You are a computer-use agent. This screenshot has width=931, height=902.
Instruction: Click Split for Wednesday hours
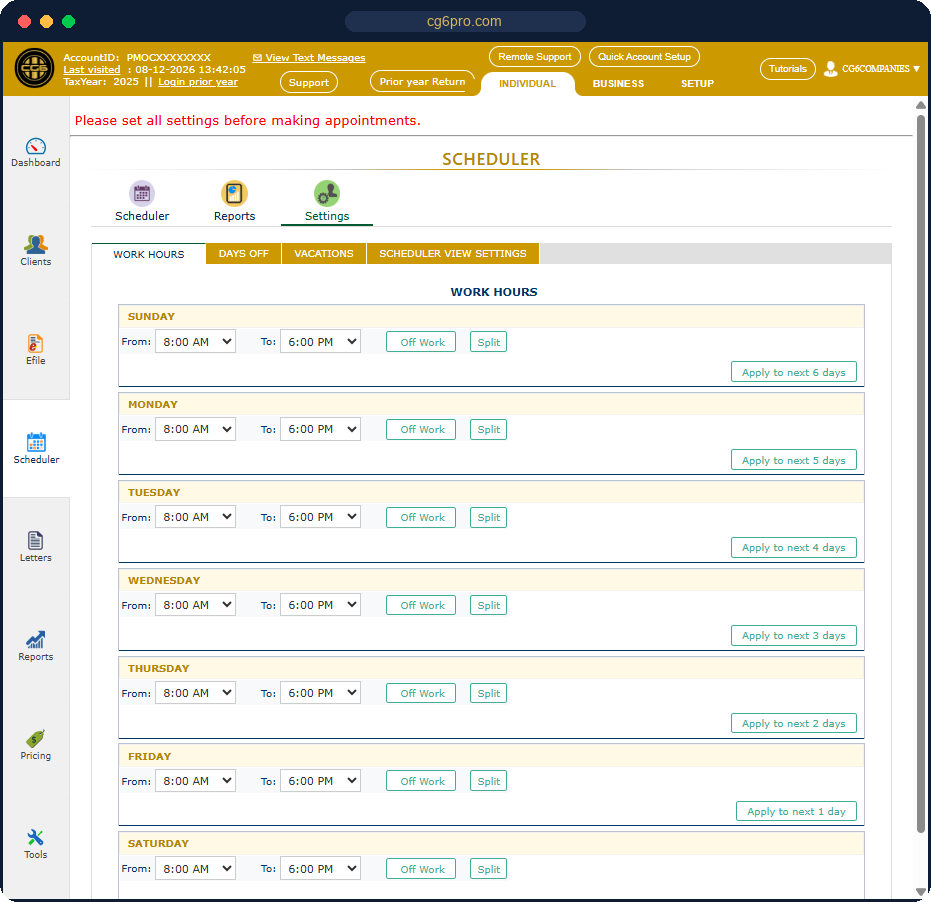tap(489, 605)
